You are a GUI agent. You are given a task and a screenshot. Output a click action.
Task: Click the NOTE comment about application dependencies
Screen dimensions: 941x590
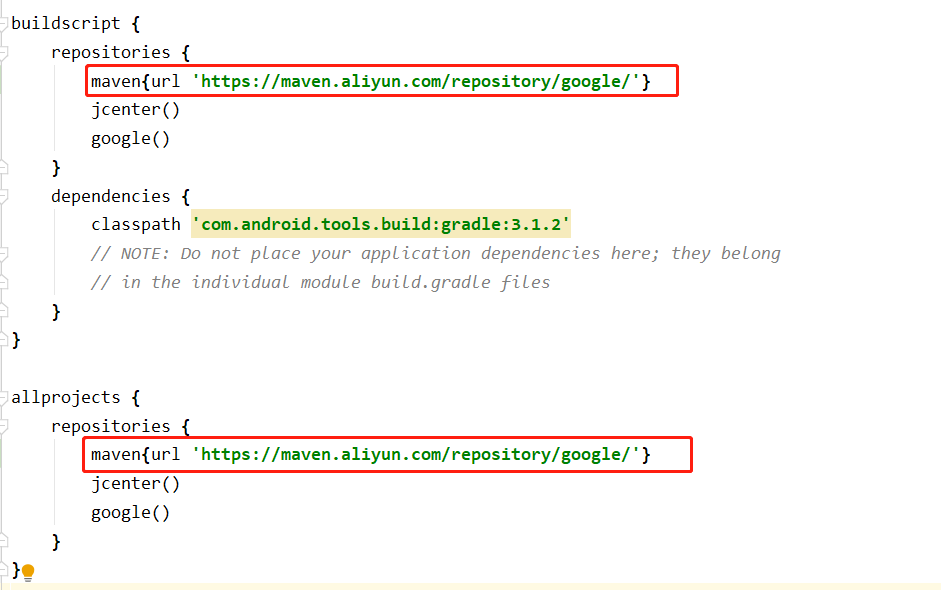point(435,253)
